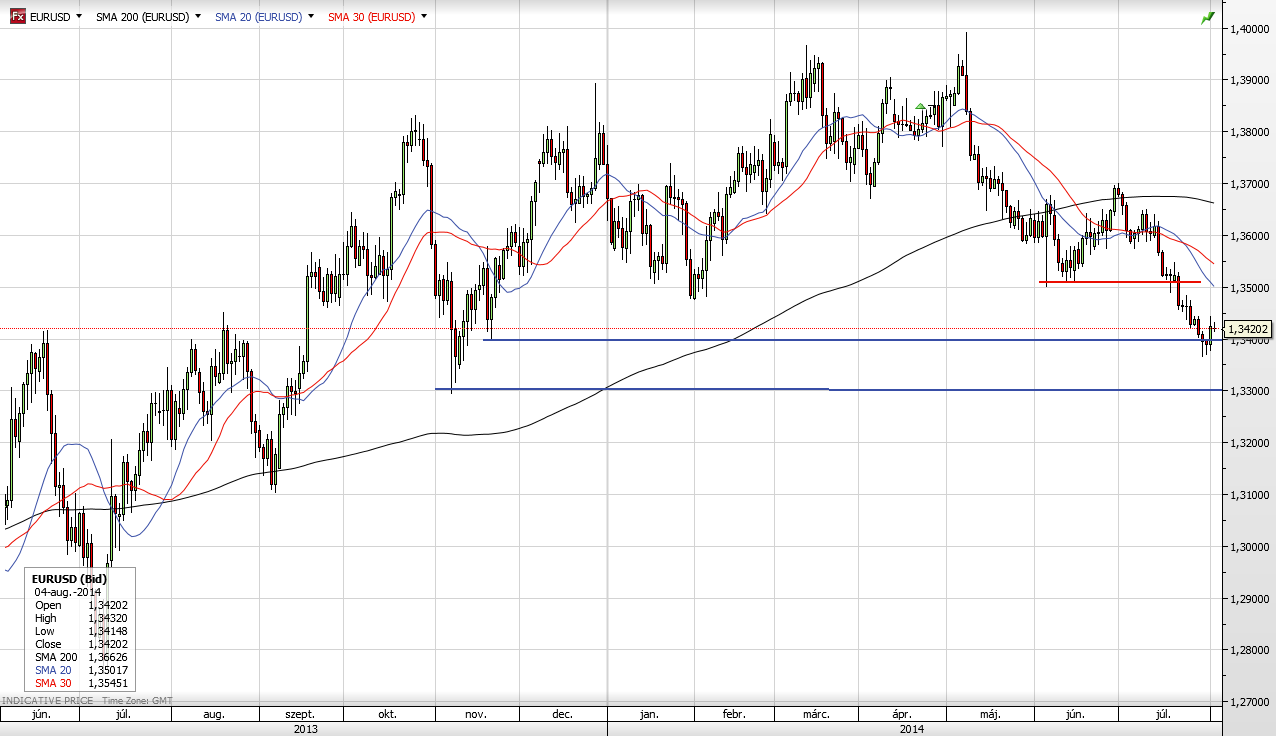Click the 2013 year label
The height and width of the screenshot is (736, 1276).
coord(306,729)
